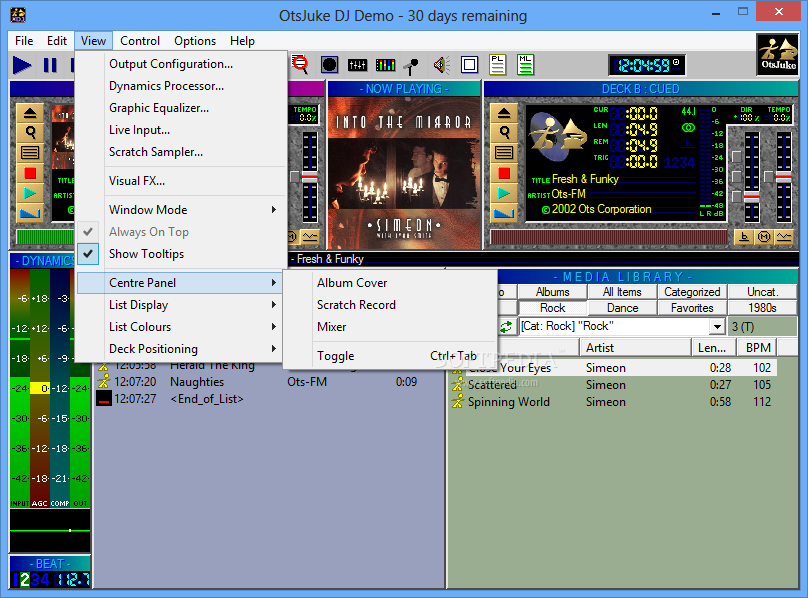
Task: Click Deck B green play button
Action: pos(504,193)
